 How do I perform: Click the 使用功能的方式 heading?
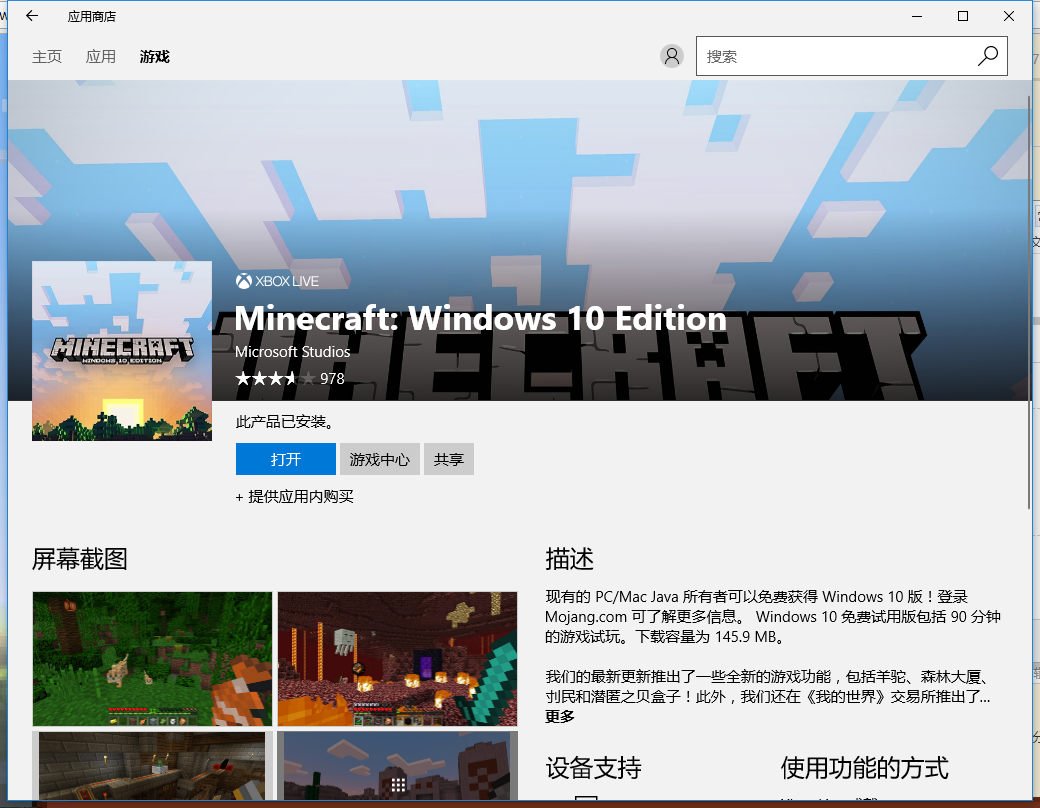point(864,768)
